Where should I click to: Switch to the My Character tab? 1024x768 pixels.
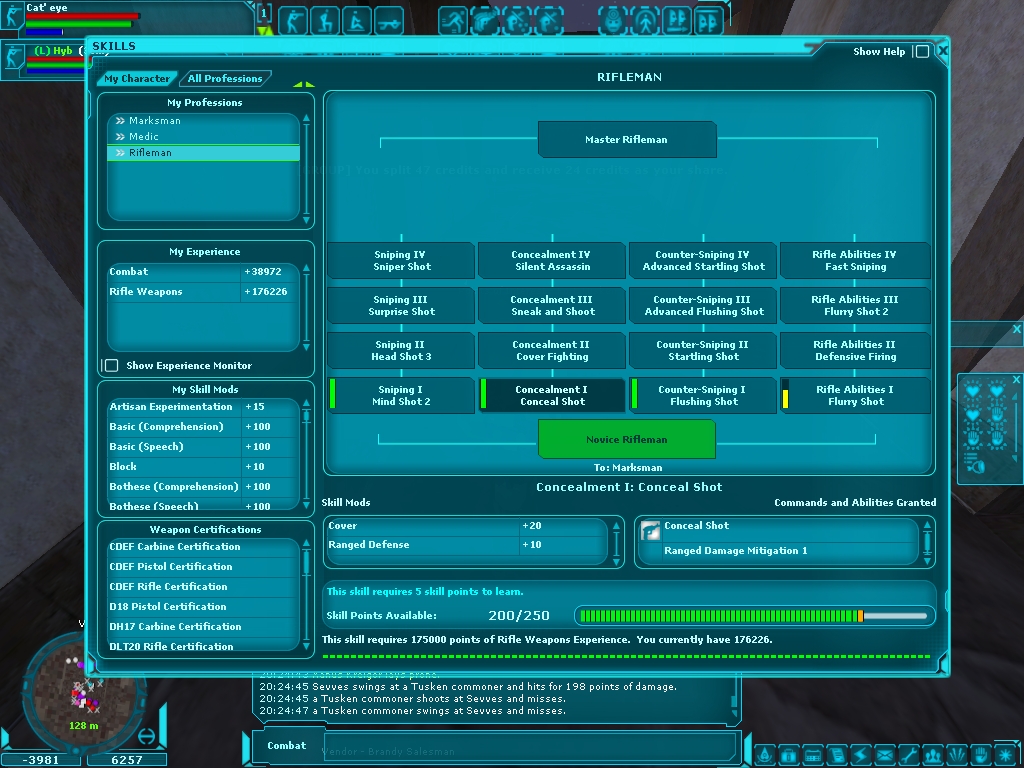137,79
